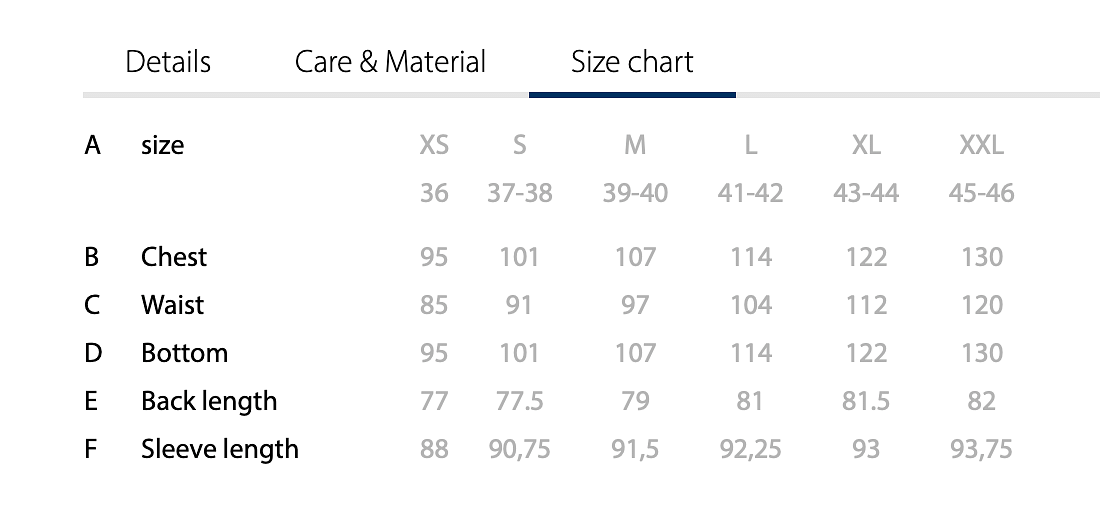Click the Back length row label
The image size is (1100, 520).
(x=209, y=401)
